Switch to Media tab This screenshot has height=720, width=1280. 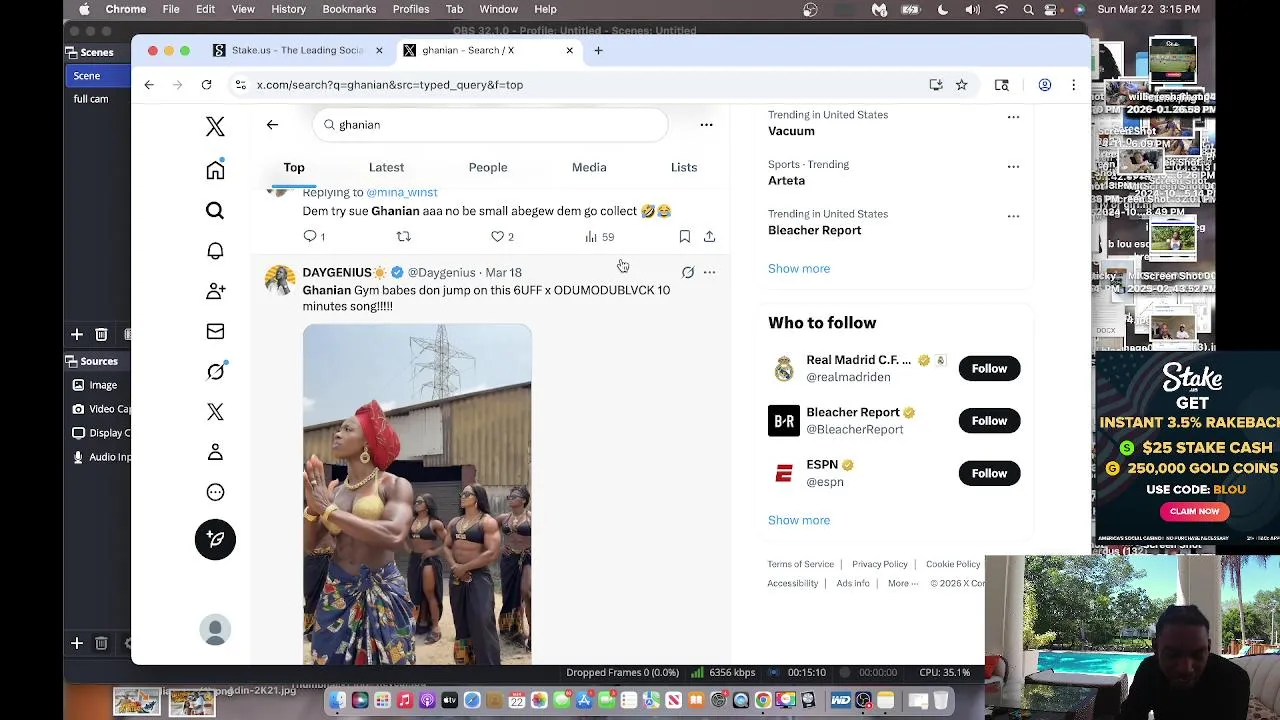coord(589,167)
